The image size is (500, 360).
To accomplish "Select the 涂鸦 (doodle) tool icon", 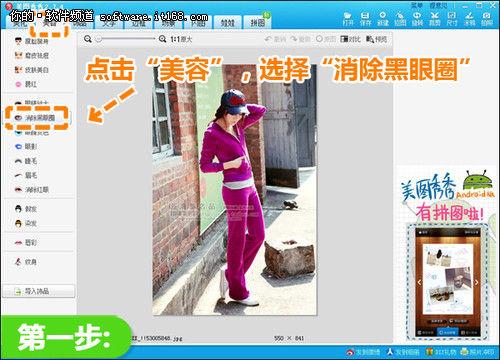I will (469, 19).
